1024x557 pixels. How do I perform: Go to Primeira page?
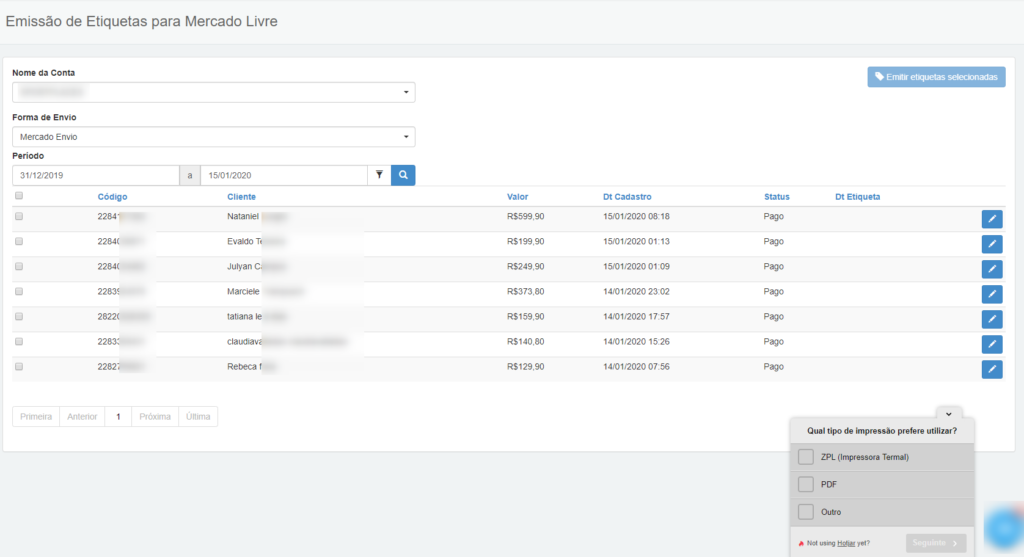pos(36,417)
